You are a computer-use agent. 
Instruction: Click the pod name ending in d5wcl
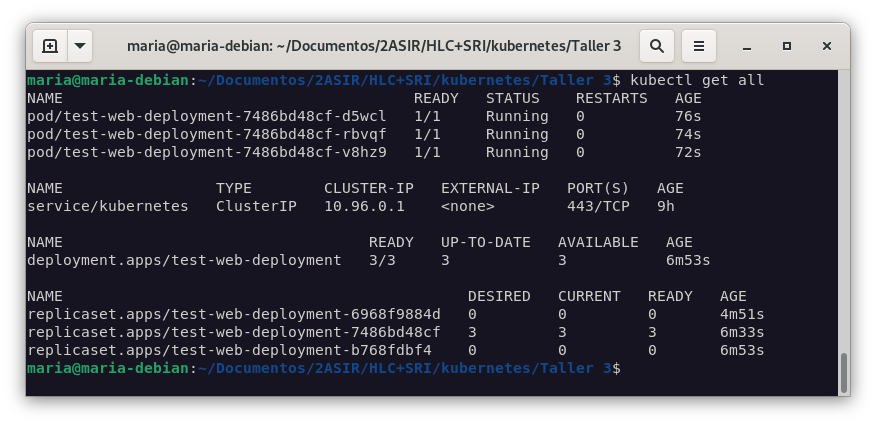tap(207, 116)
